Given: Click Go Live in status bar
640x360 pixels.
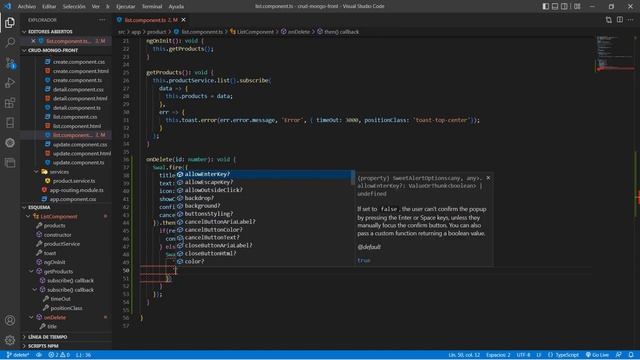Looking at the screenshot, I should click(597, 355).
